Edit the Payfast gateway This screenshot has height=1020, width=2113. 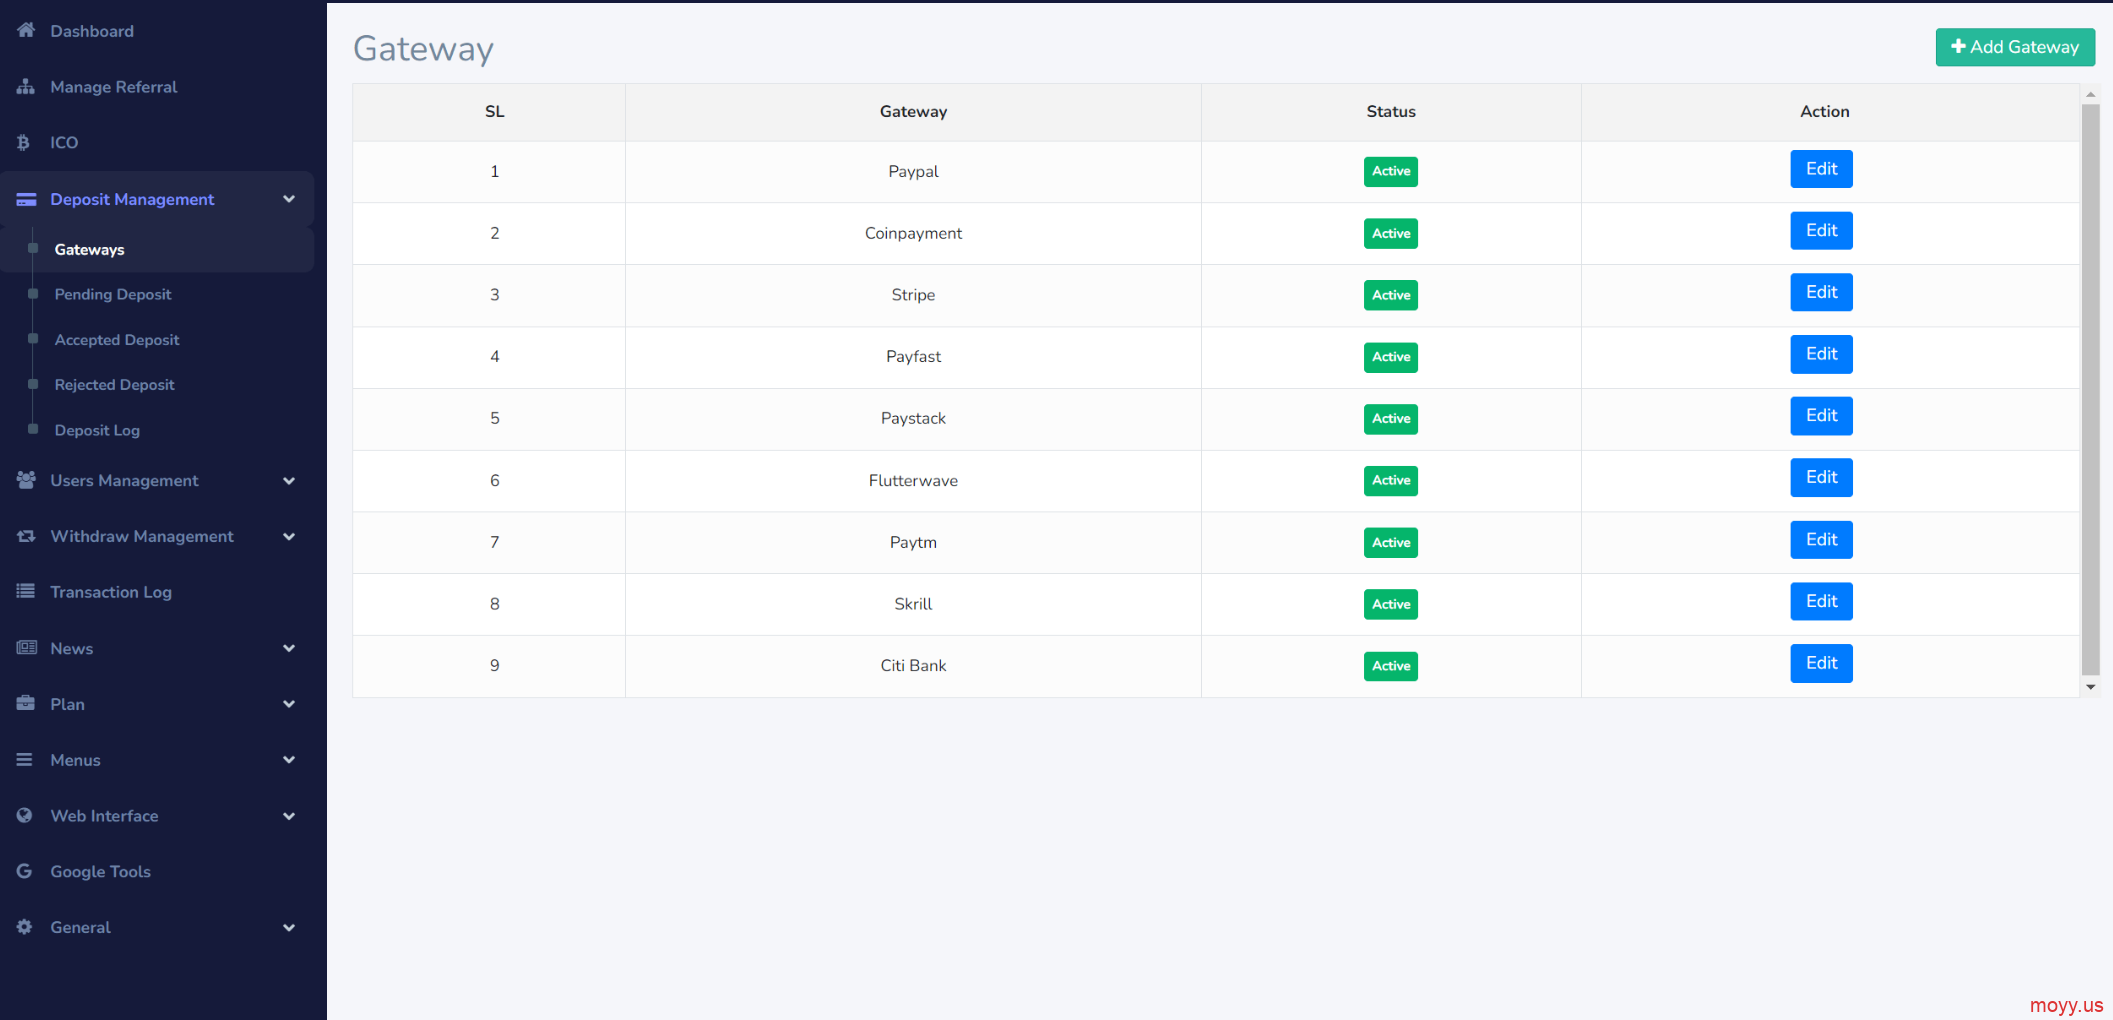coord(1821,354)
